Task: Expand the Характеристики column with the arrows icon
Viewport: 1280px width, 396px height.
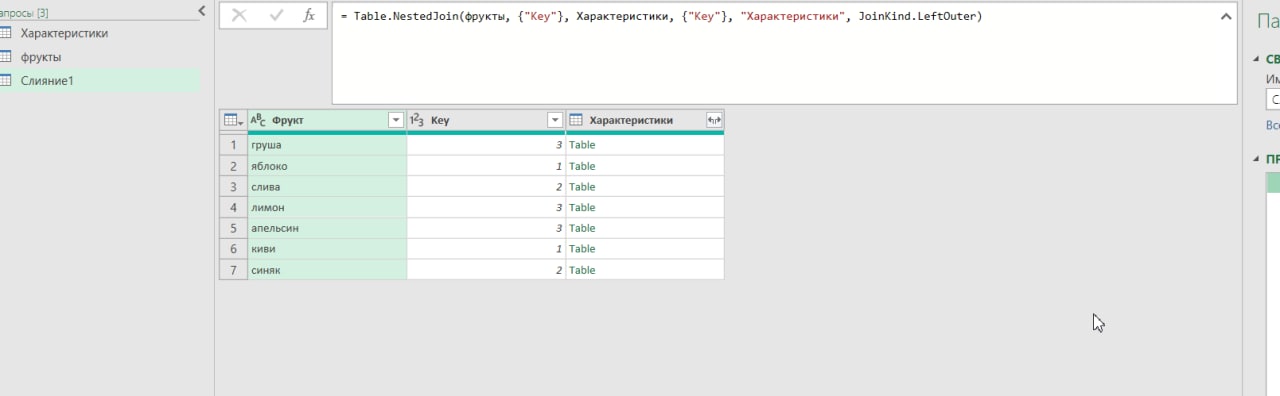Action: pyautogui.click(x=714, y=120)
